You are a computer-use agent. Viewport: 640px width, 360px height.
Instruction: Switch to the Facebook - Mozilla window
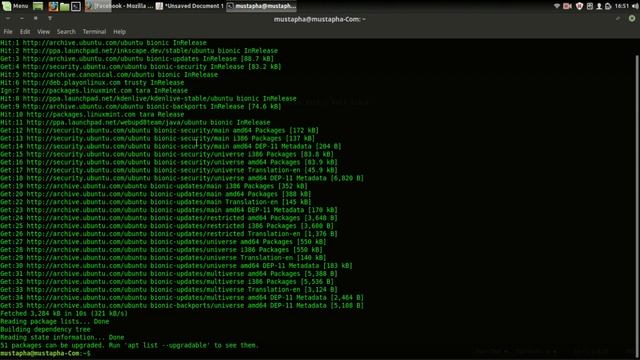point(119,6)
